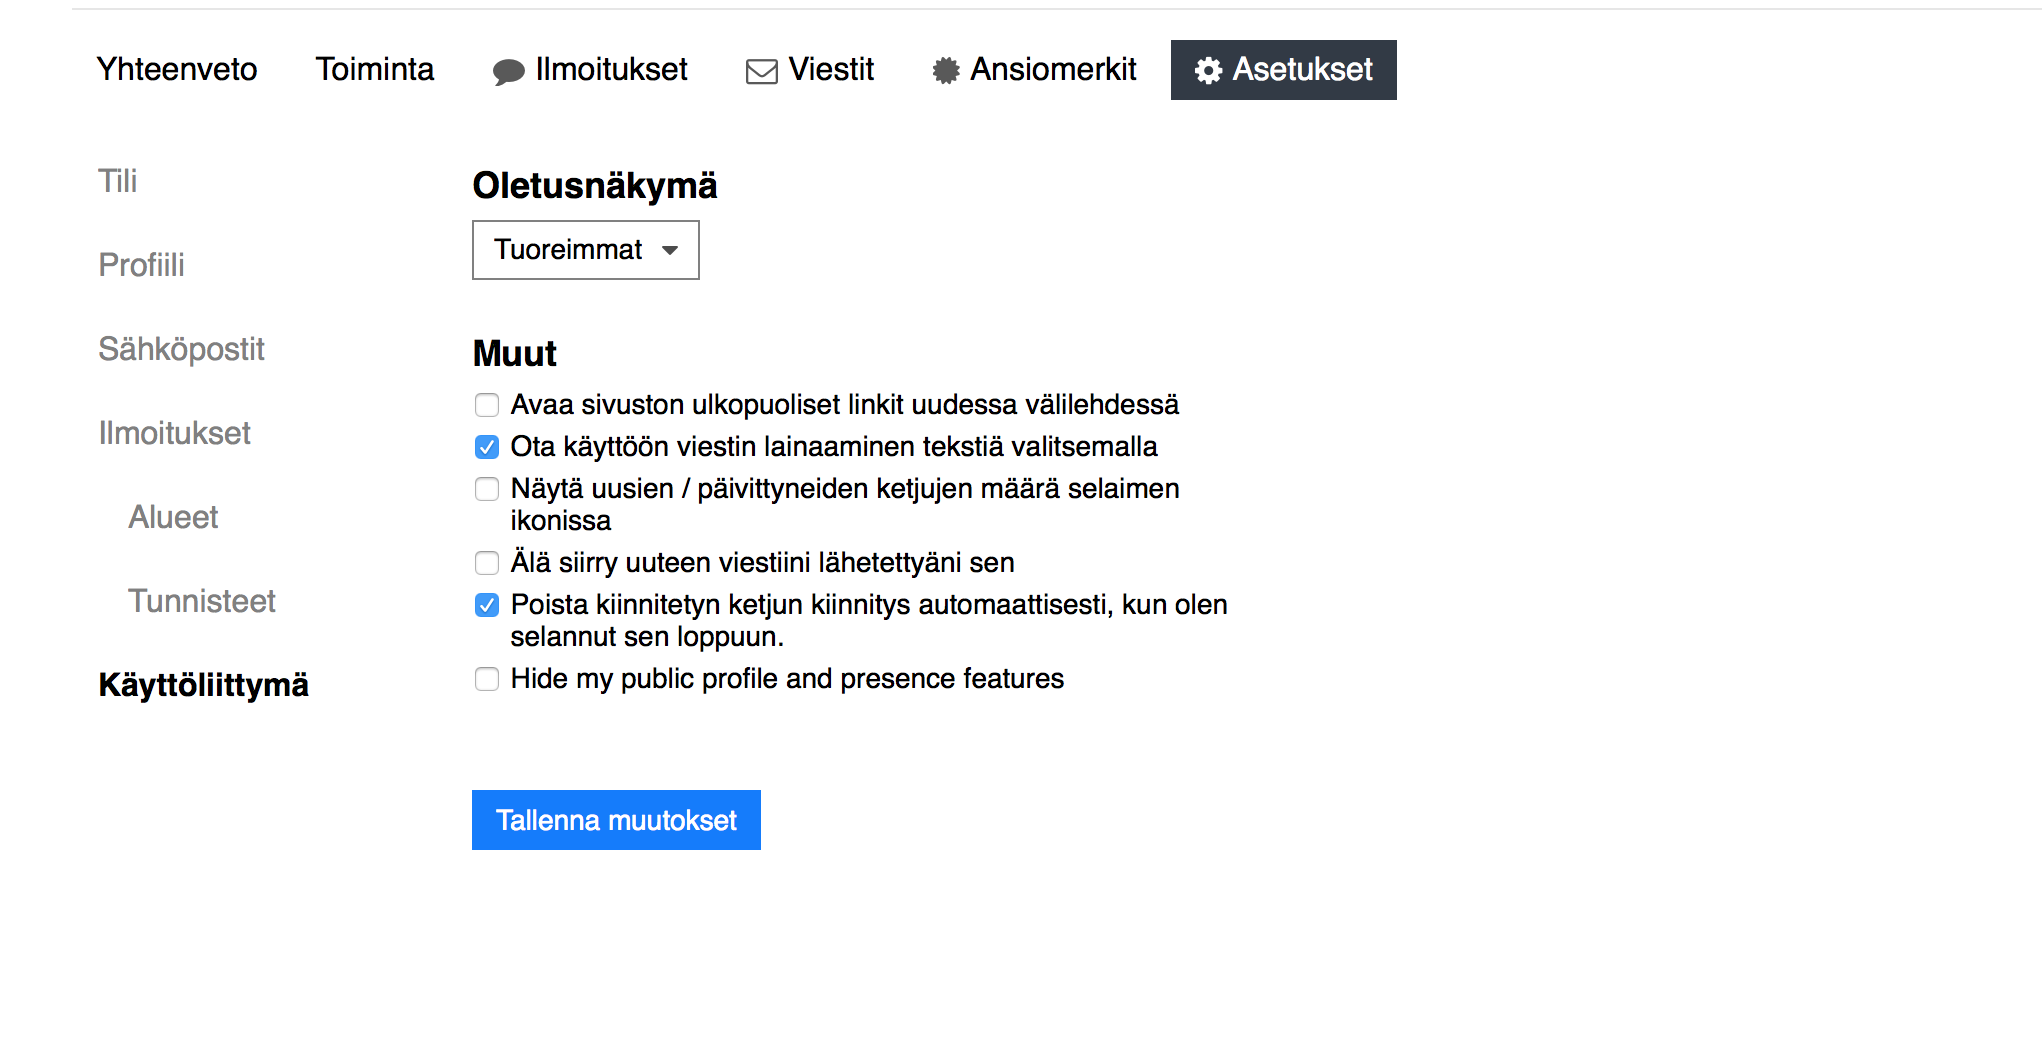Click the badge icon beside Ansiomerkit

(945, 70)
